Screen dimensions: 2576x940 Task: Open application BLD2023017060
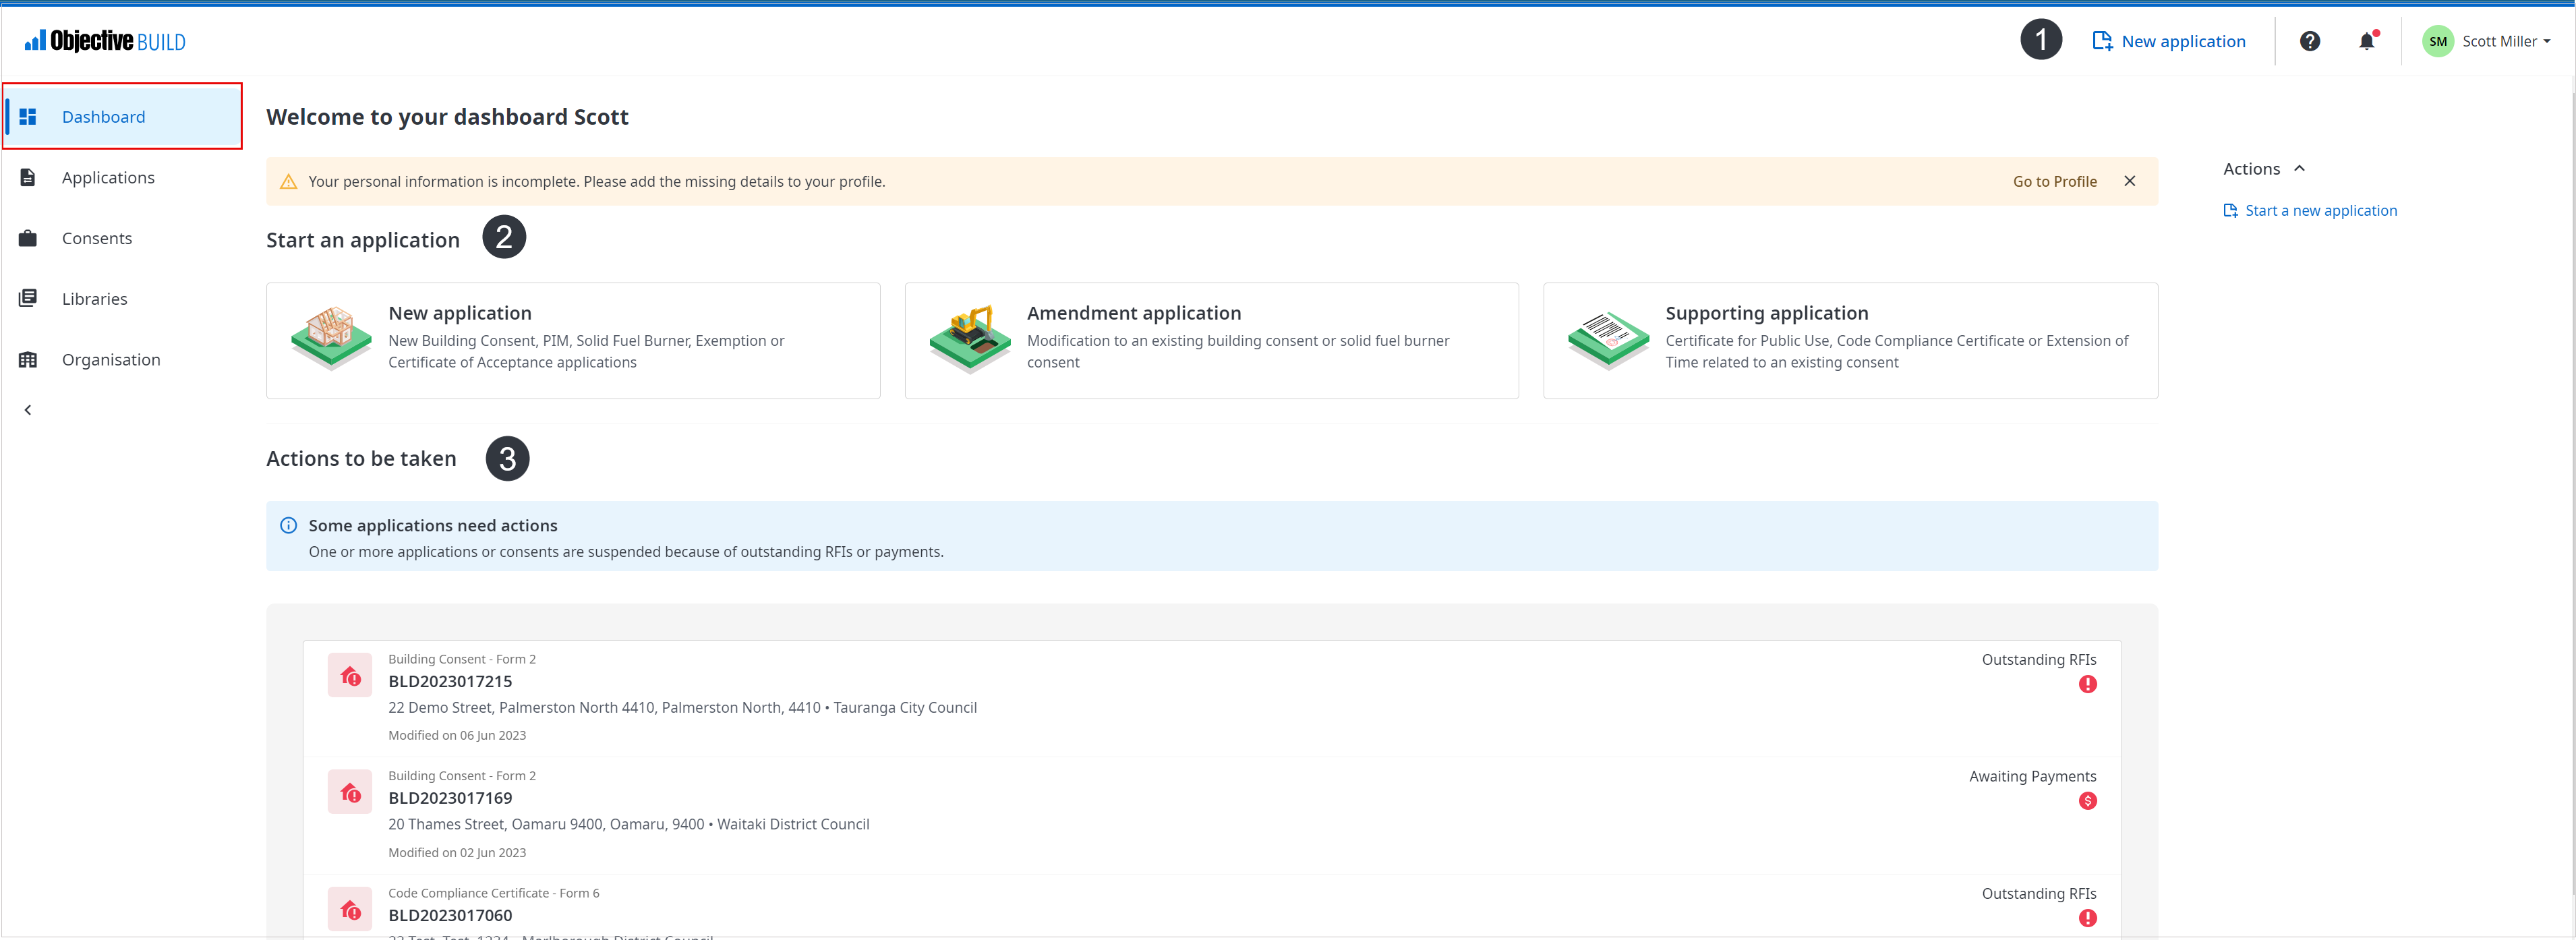click(x=1212, y=907)
